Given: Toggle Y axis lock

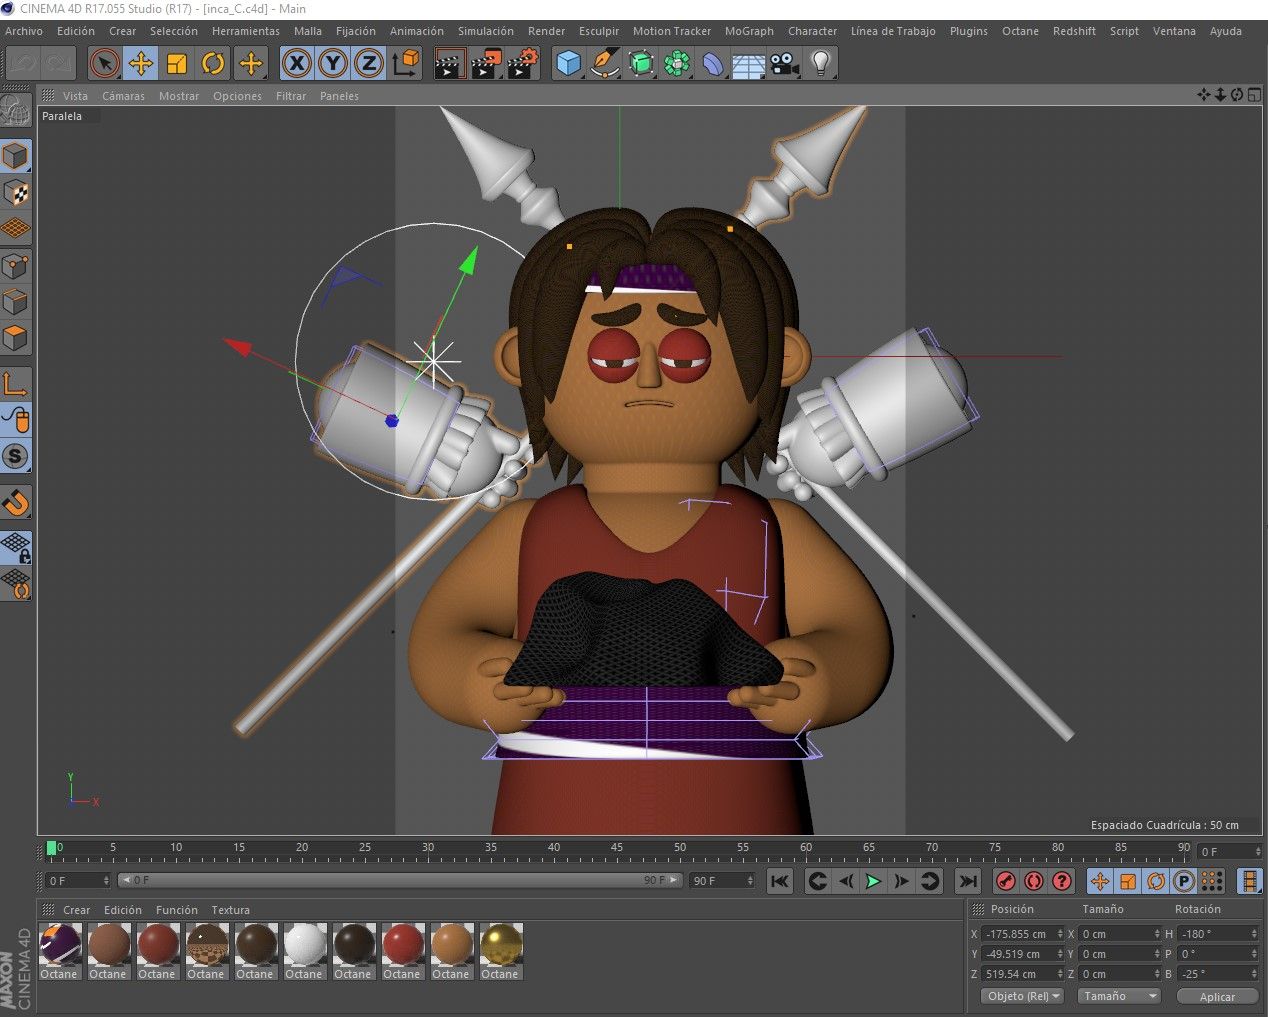Looking at the screenshot, I should pos(332,63).
